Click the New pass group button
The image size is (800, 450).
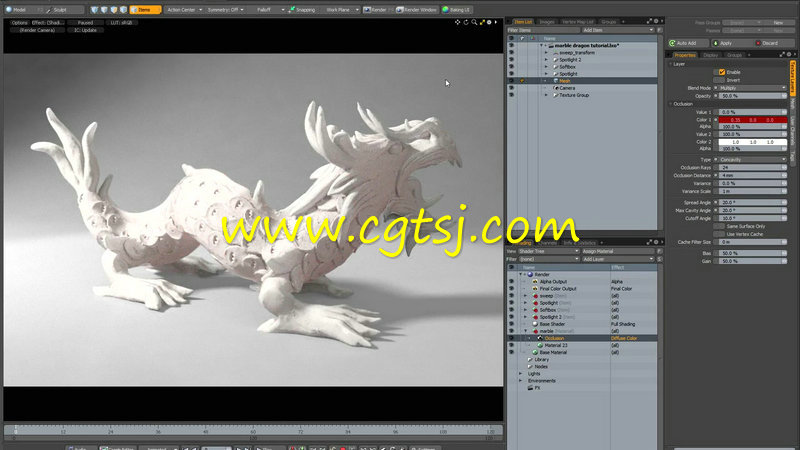(x=778, y=23)
